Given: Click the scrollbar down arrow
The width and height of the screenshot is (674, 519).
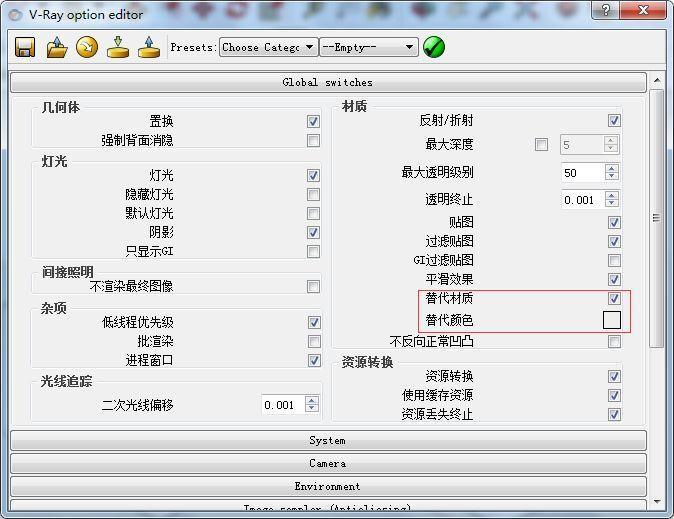Looking at the screenshot, I should (657, 501).
